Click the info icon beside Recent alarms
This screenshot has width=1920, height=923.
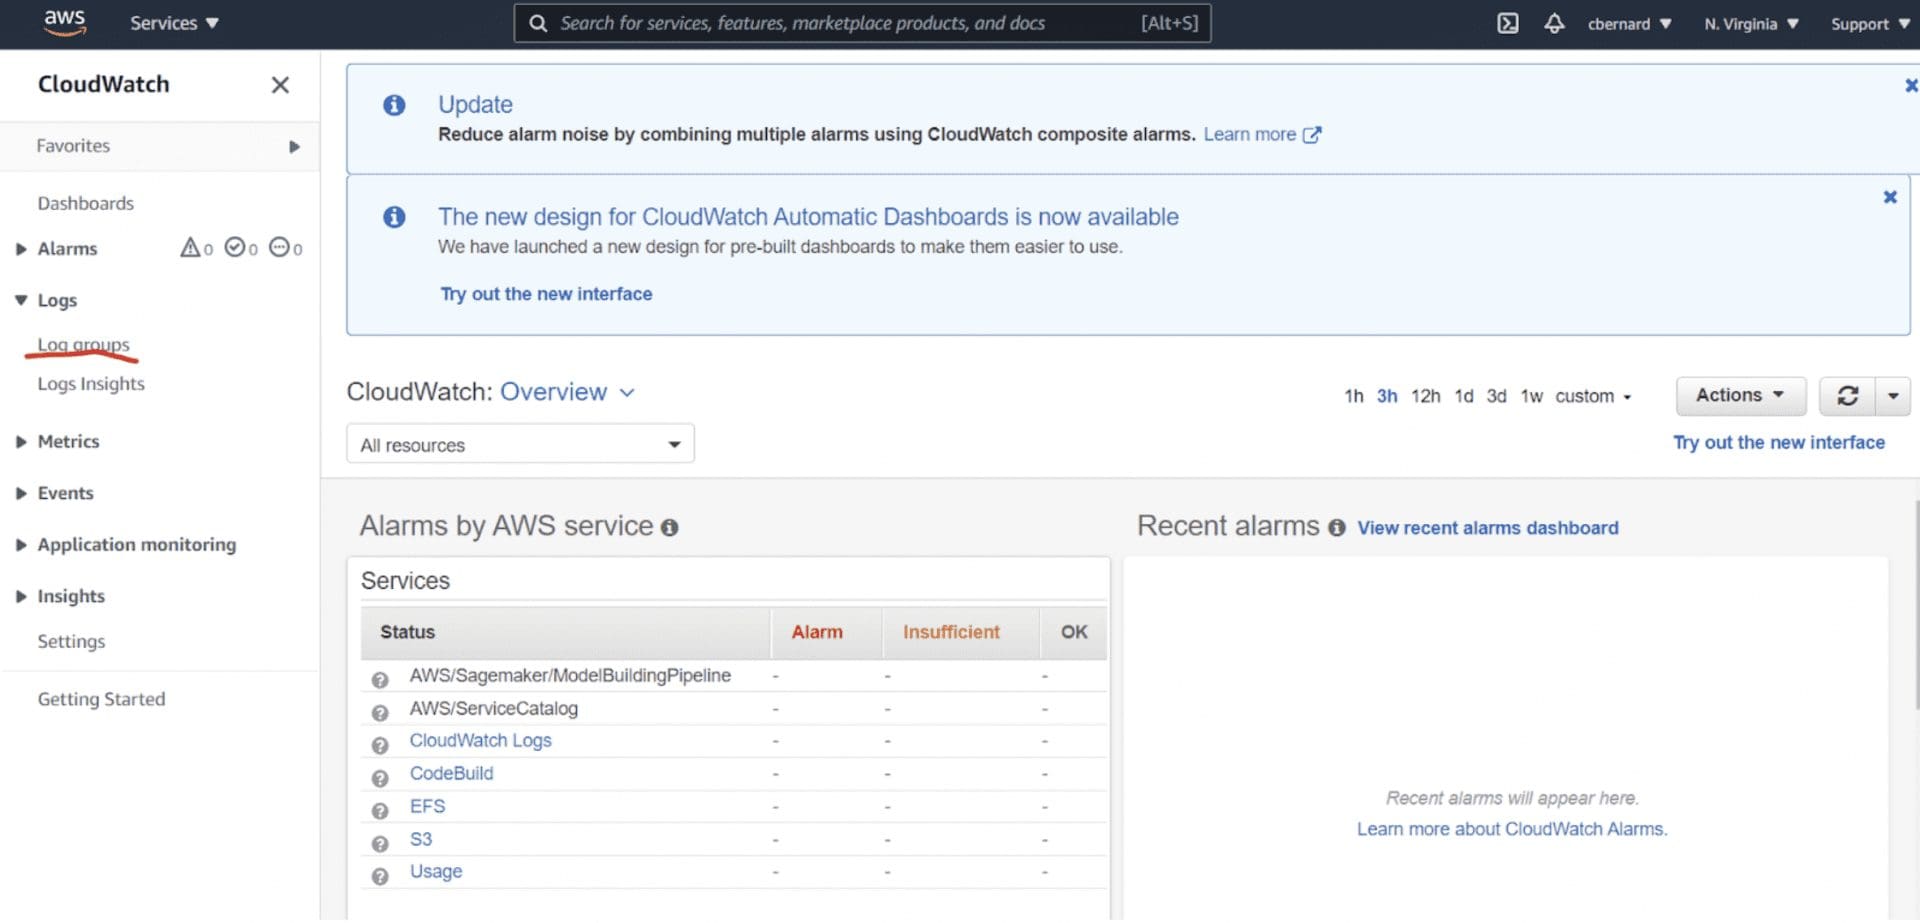tap(1336, 528)
